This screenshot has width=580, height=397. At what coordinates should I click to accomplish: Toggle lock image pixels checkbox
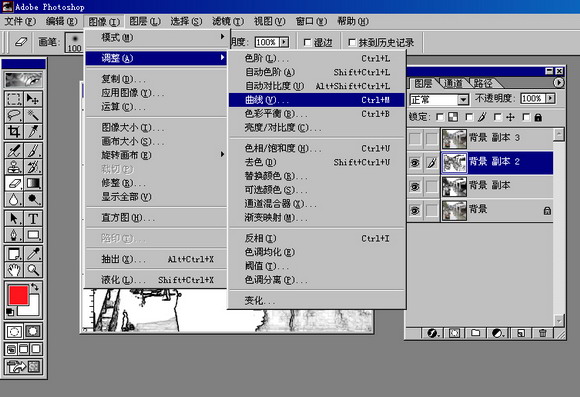(x=469, y=117)
